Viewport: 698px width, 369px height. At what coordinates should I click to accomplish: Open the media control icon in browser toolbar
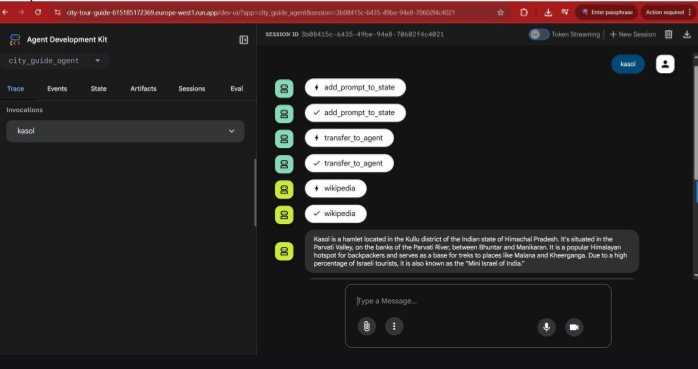click(565, 12)
